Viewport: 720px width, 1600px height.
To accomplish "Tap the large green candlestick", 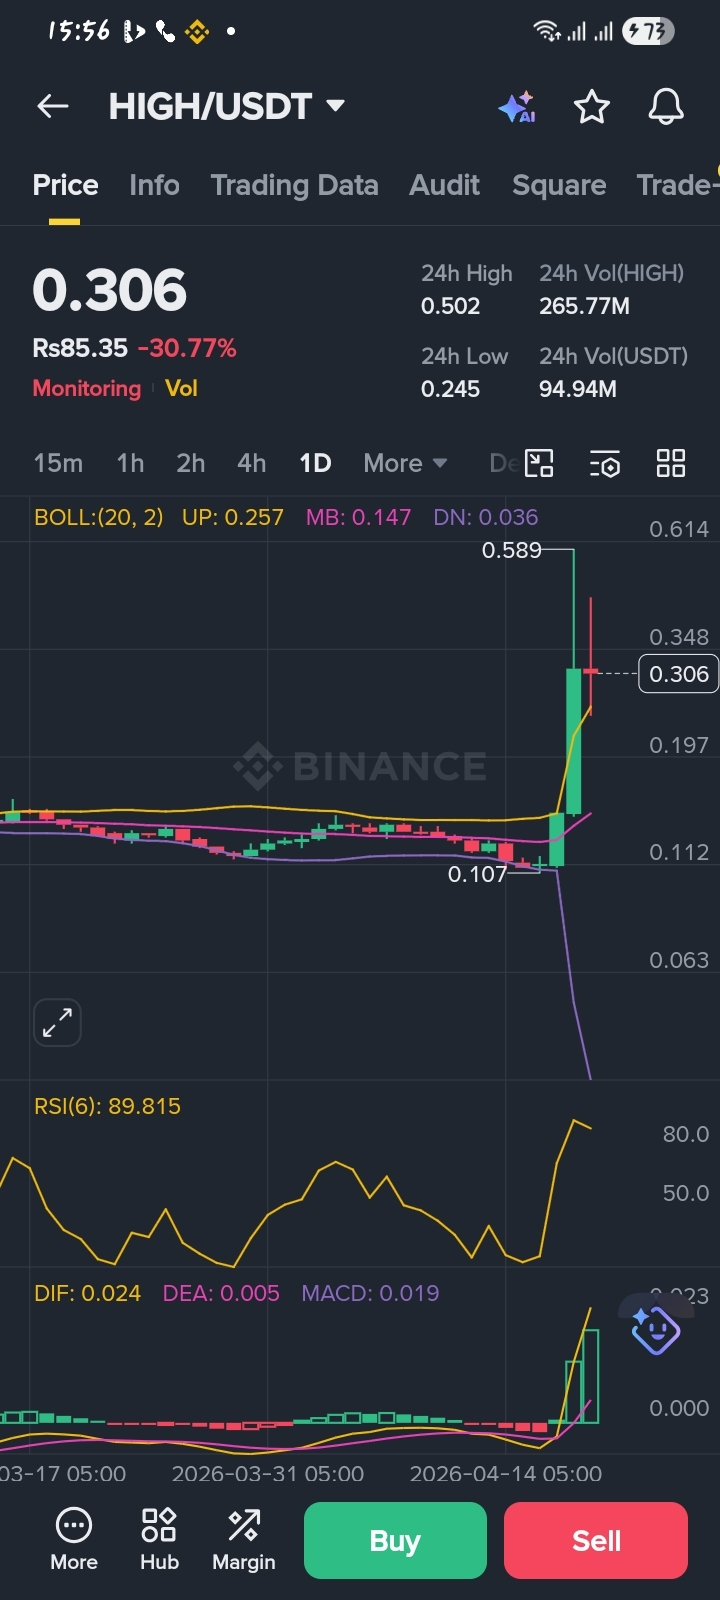I will click(574, 741).
